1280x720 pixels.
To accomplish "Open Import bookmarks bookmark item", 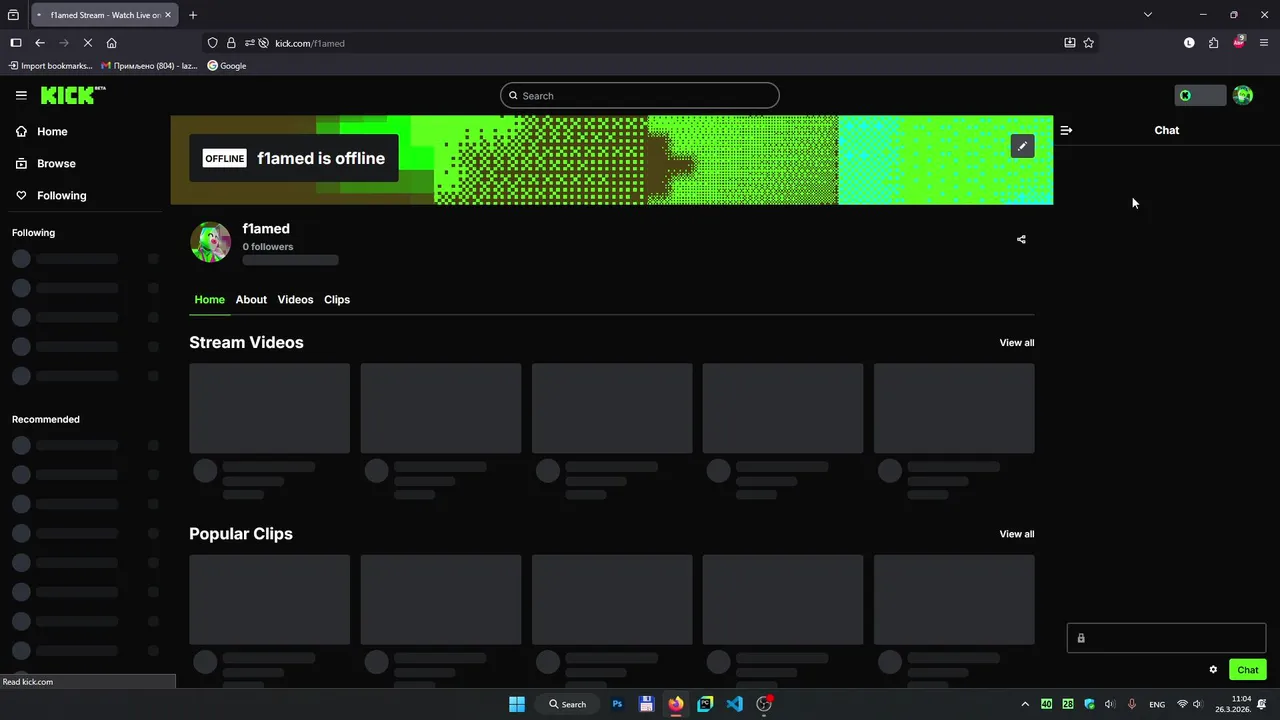I will (50, 66).
